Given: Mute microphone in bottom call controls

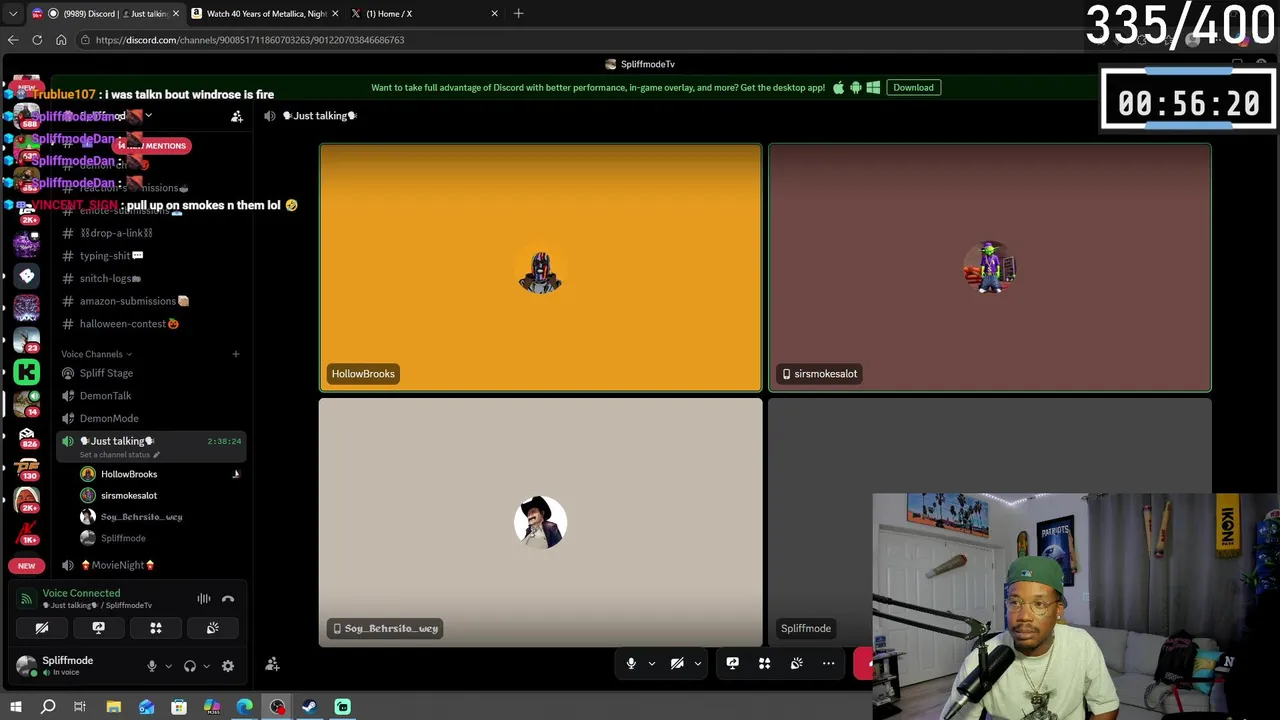Looking at the screenshot, I should [x=631, y=663].
